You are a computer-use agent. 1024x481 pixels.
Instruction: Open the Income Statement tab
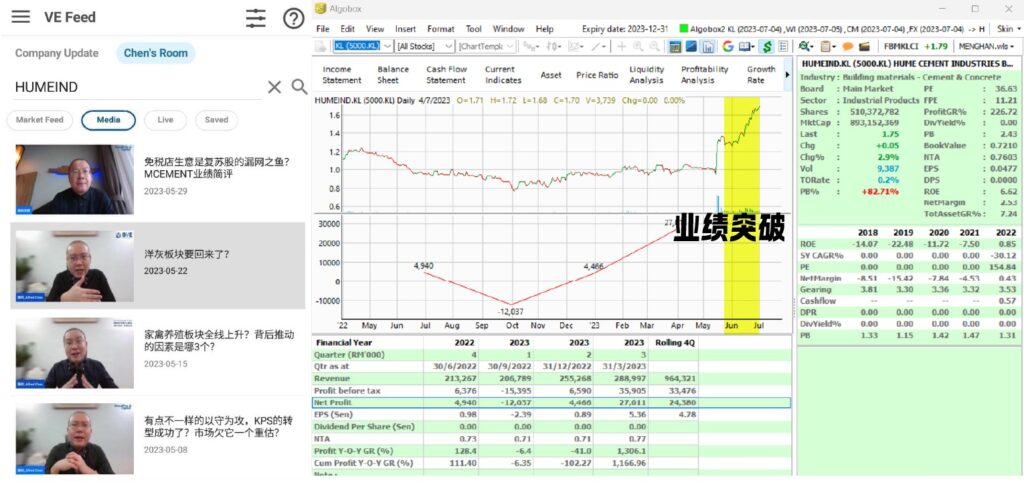(342, 74)
